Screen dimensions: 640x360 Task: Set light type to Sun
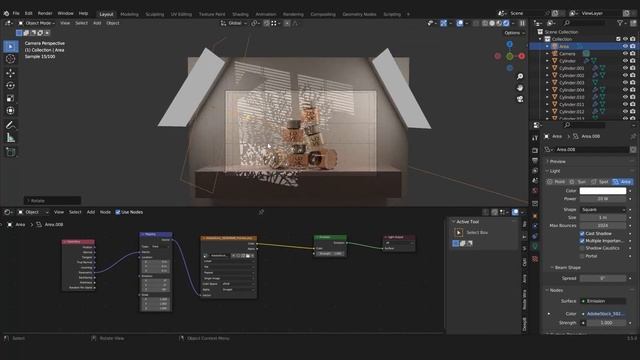578,182
